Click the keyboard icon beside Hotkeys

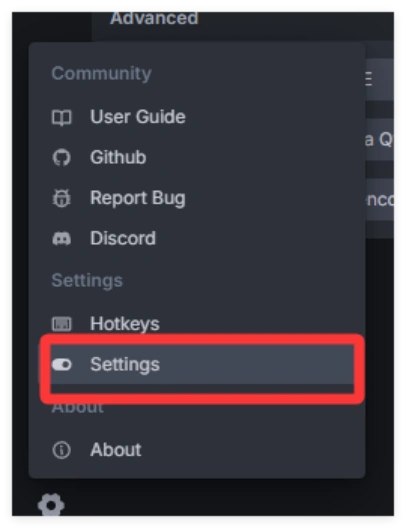pyautogui.click(x=62, y=324)
